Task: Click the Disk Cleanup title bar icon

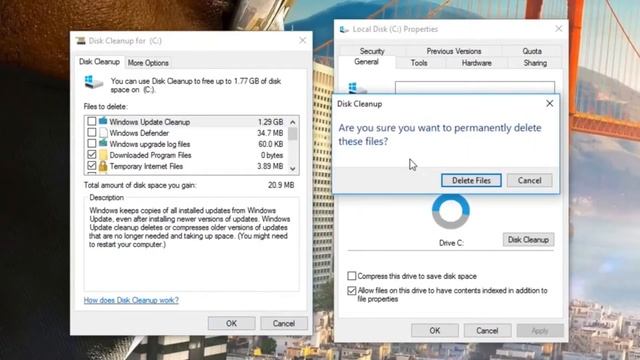Action: [80, 41]
